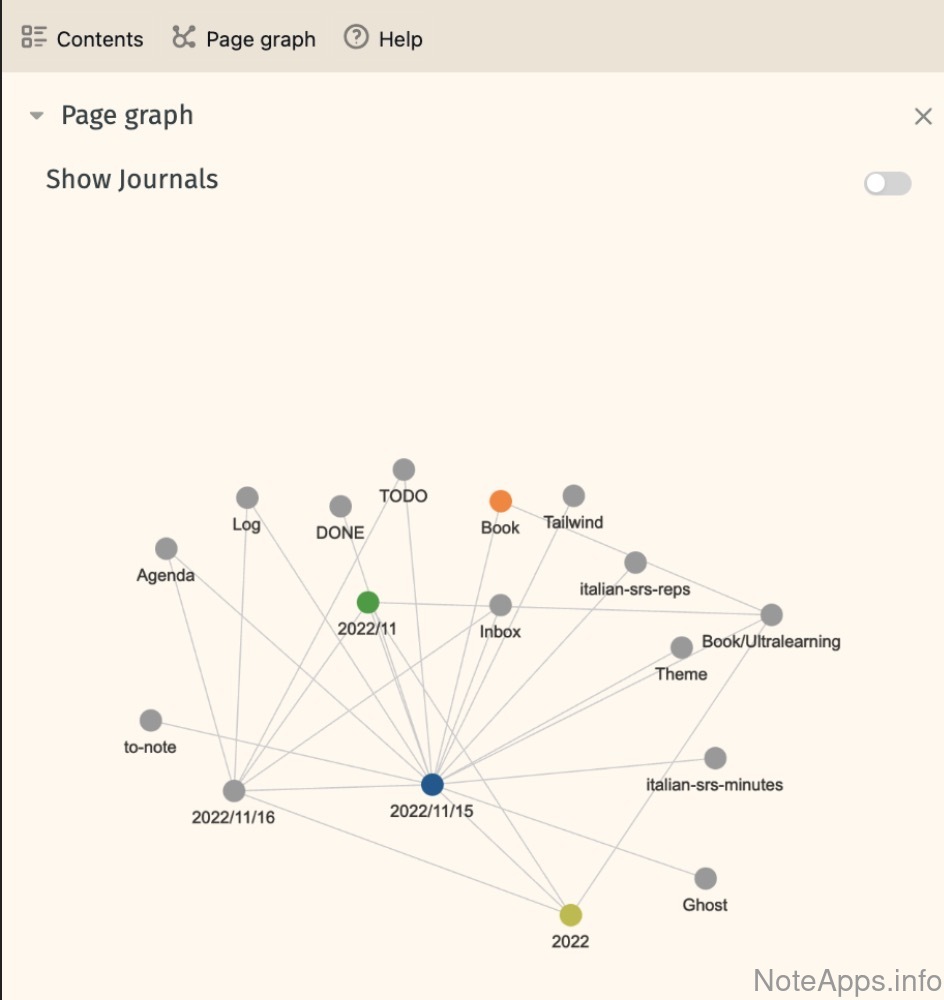Collapse the Page graph section arrow

pyautogui.click(x=37, y=116)
